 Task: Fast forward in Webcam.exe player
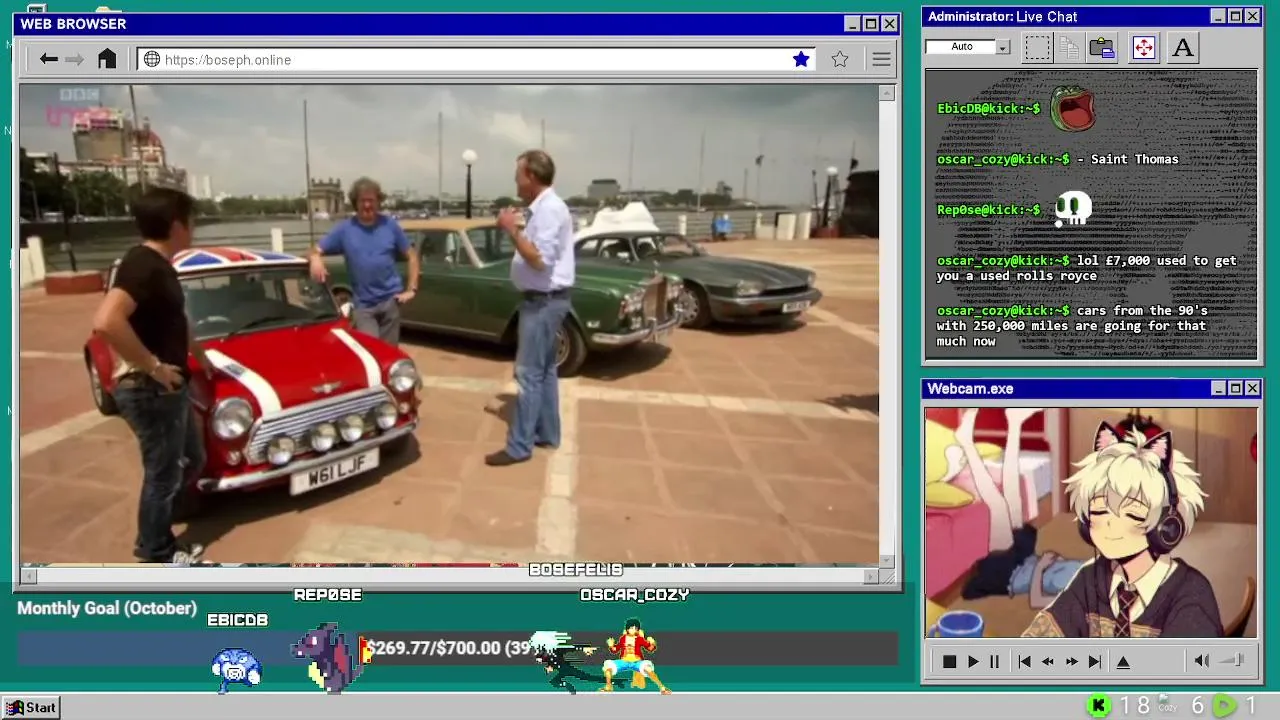point(1071,661)
